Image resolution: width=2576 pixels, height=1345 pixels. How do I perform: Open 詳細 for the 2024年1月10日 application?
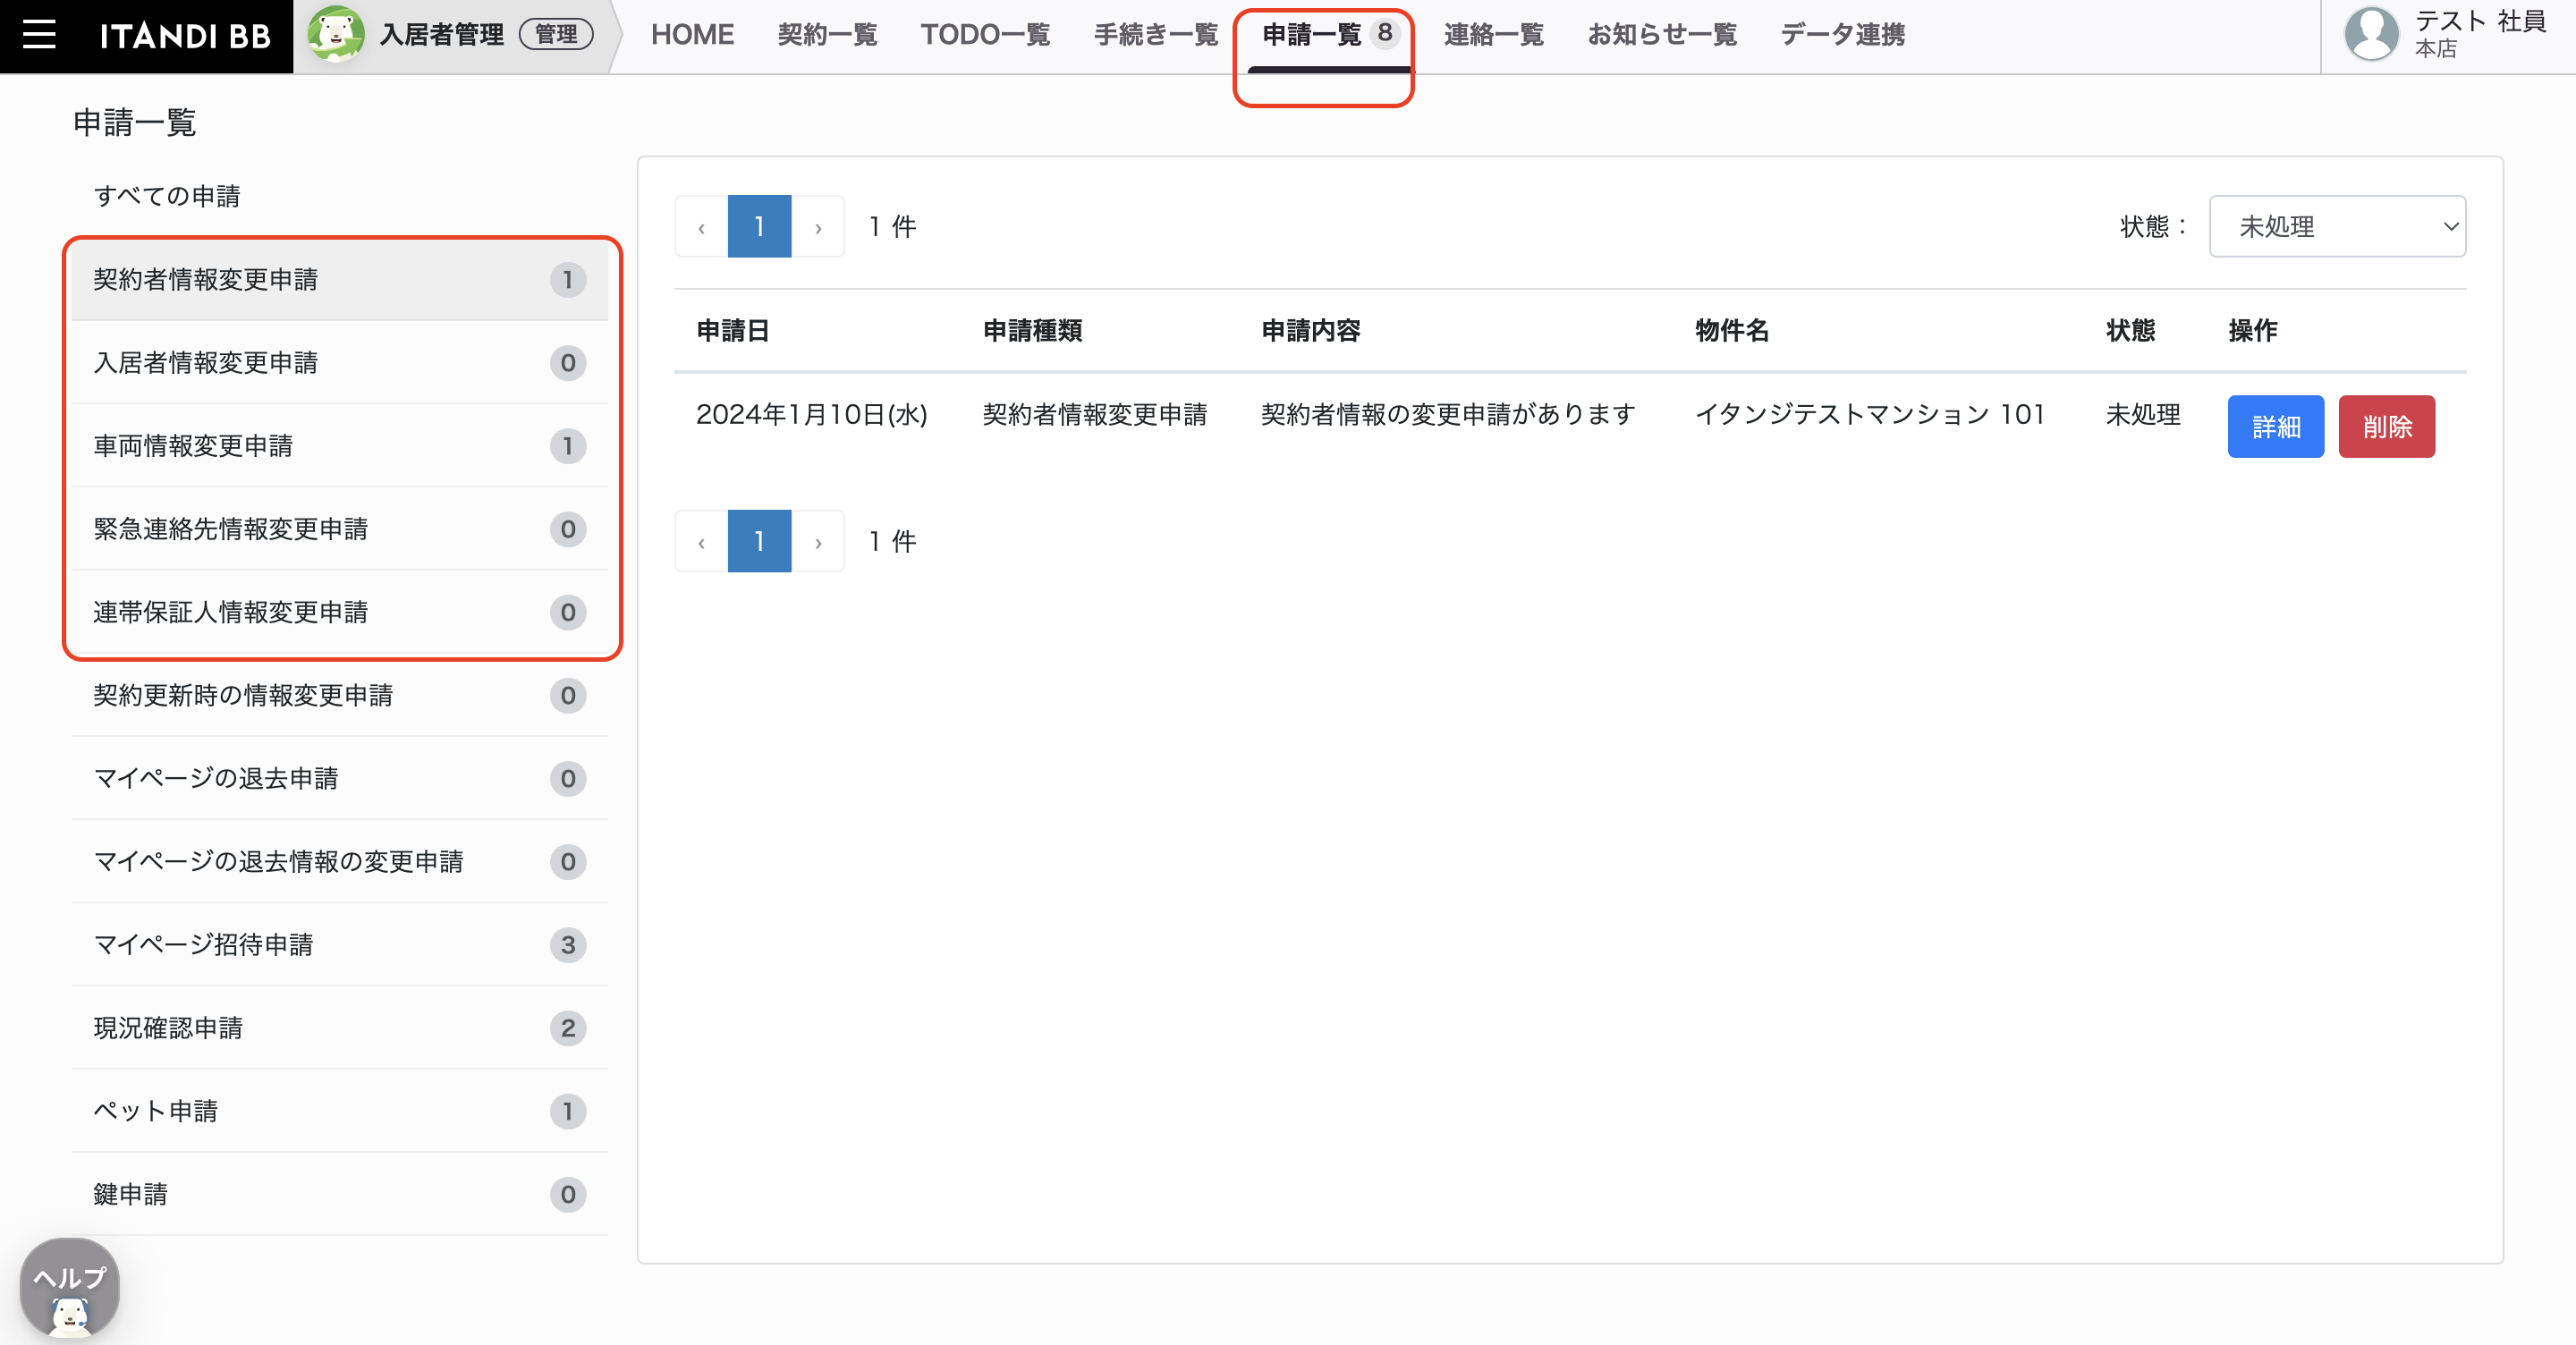pyautogui.click(x=2275, y=426)
